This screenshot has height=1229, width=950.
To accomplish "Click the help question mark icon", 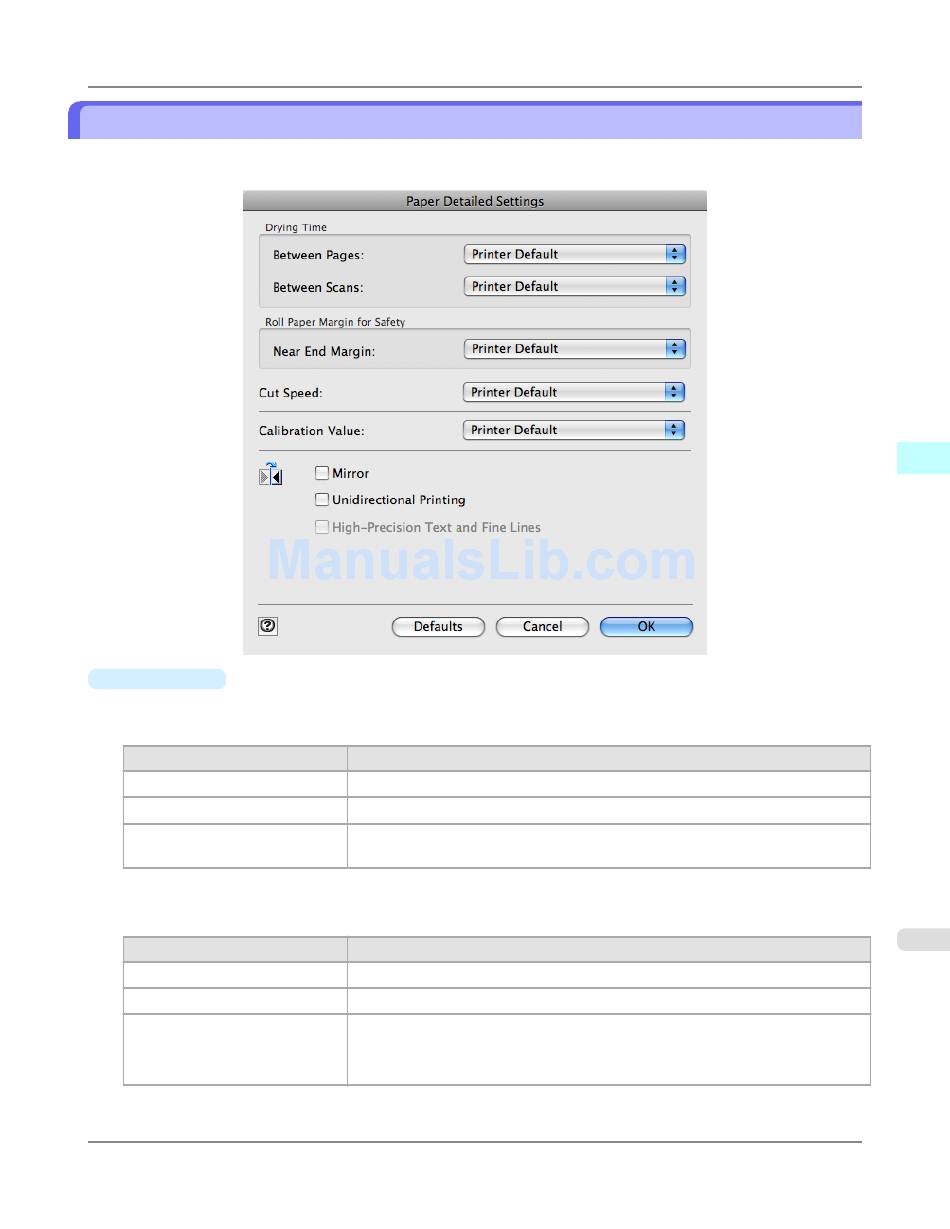I will [268, 626].
